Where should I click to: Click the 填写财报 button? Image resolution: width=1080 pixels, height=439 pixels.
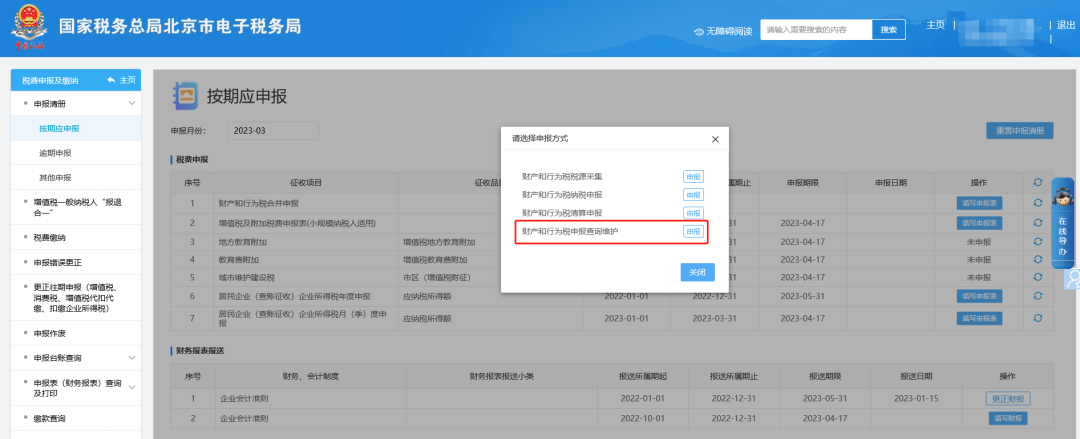(x=1008, y=418)
